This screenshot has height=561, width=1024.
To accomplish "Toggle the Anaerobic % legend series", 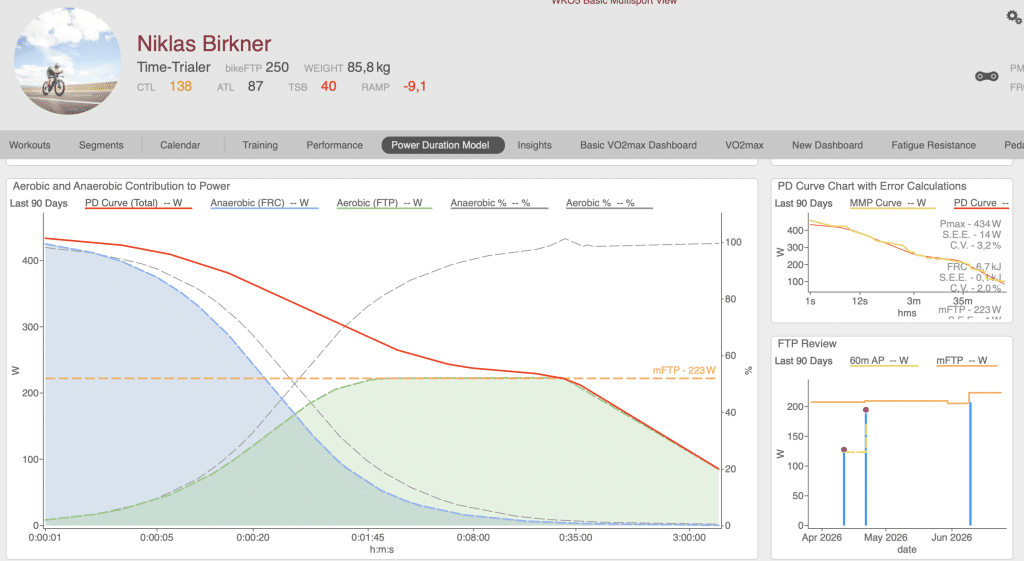I will [x=499, y=203].
